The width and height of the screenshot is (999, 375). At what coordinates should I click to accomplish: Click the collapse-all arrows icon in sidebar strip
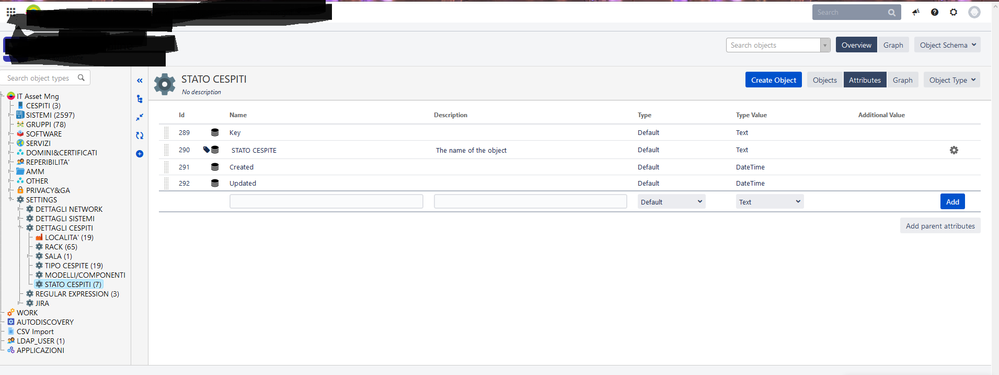point(140,117)
